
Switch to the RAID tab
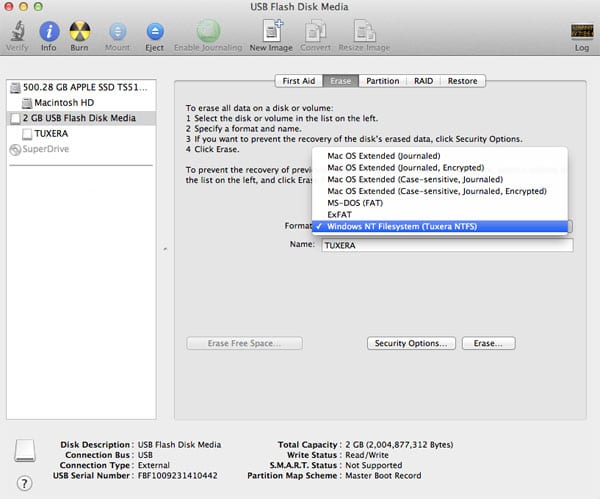click(x=423, y=81)
